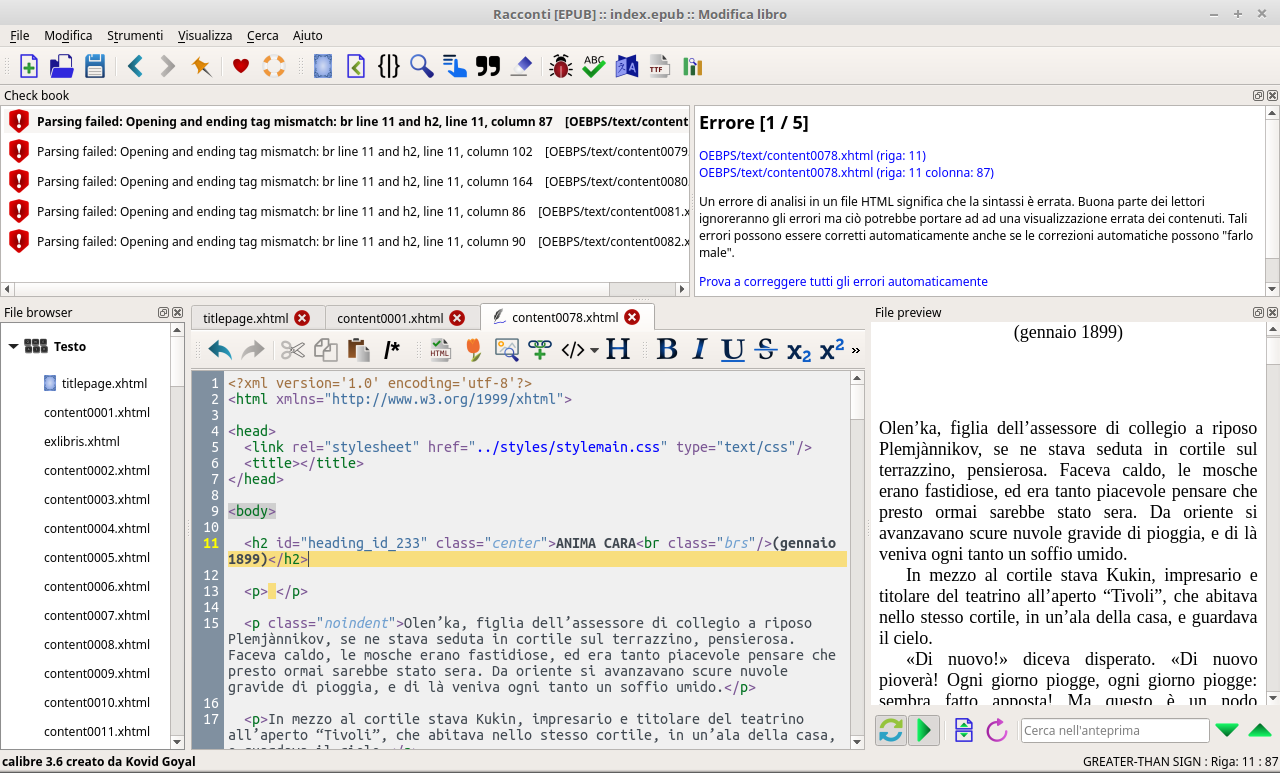Open the insert tag dropdown arrow
1280x773 pixels.
[x=595, y=350]
